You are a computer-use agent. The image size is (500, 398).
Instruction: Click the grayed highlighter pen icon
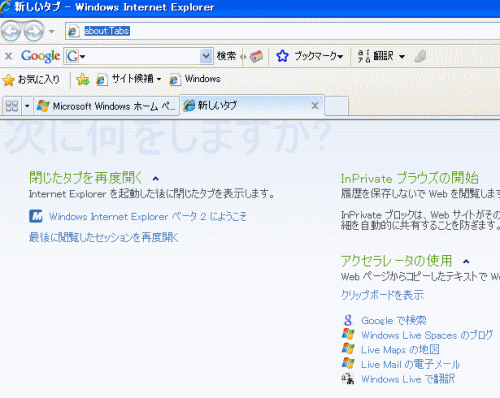(x=420, y=56)
